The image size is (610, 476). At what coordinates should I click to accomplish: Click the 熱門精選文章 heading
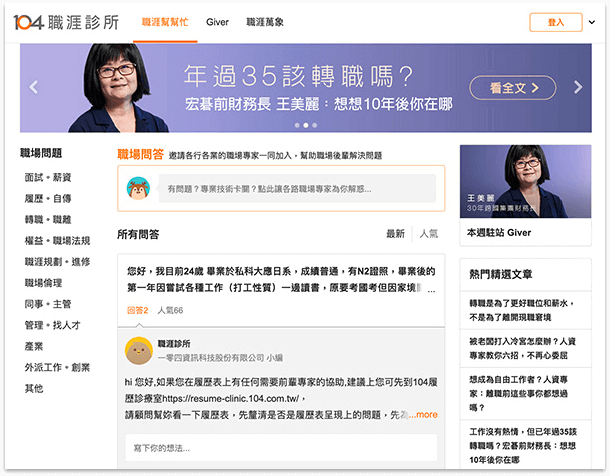point(501,274)
